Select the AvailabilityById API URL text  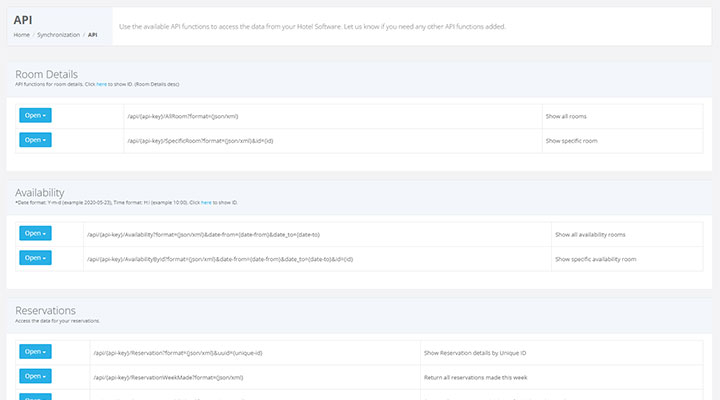click(x=220, y=259)
